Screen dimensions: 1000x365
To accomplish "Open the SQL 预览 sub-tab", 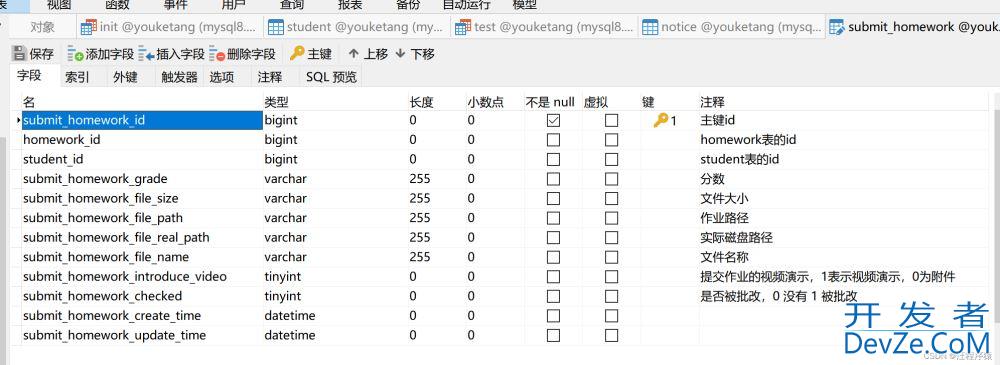I will 331,77.
